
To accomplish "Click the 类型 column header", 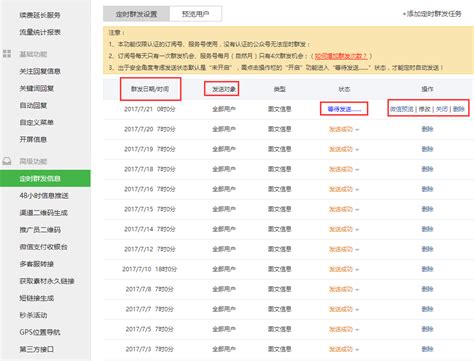I will [280, 89].
